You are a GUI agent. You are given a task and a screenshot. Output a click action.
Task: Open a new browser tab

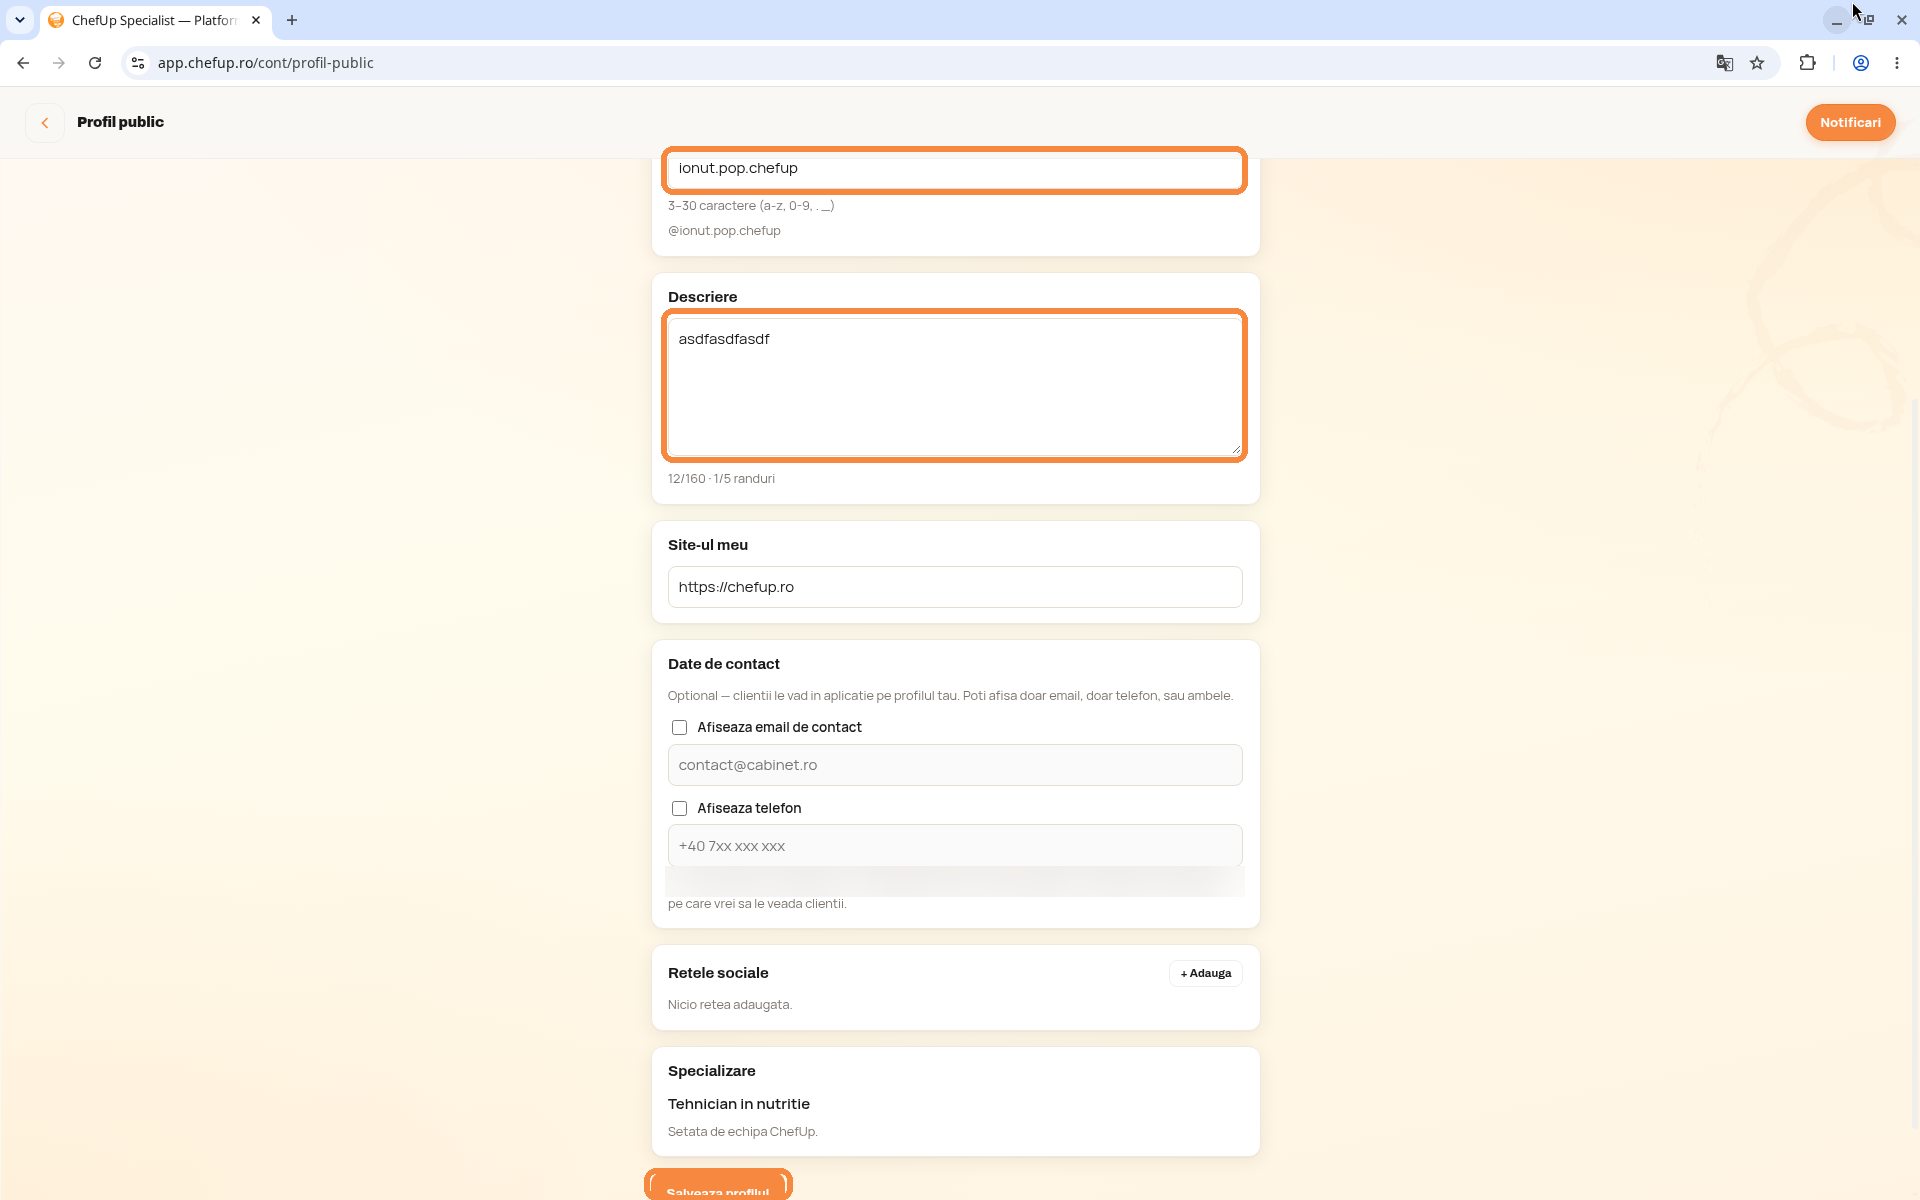[x=292, y=20]
